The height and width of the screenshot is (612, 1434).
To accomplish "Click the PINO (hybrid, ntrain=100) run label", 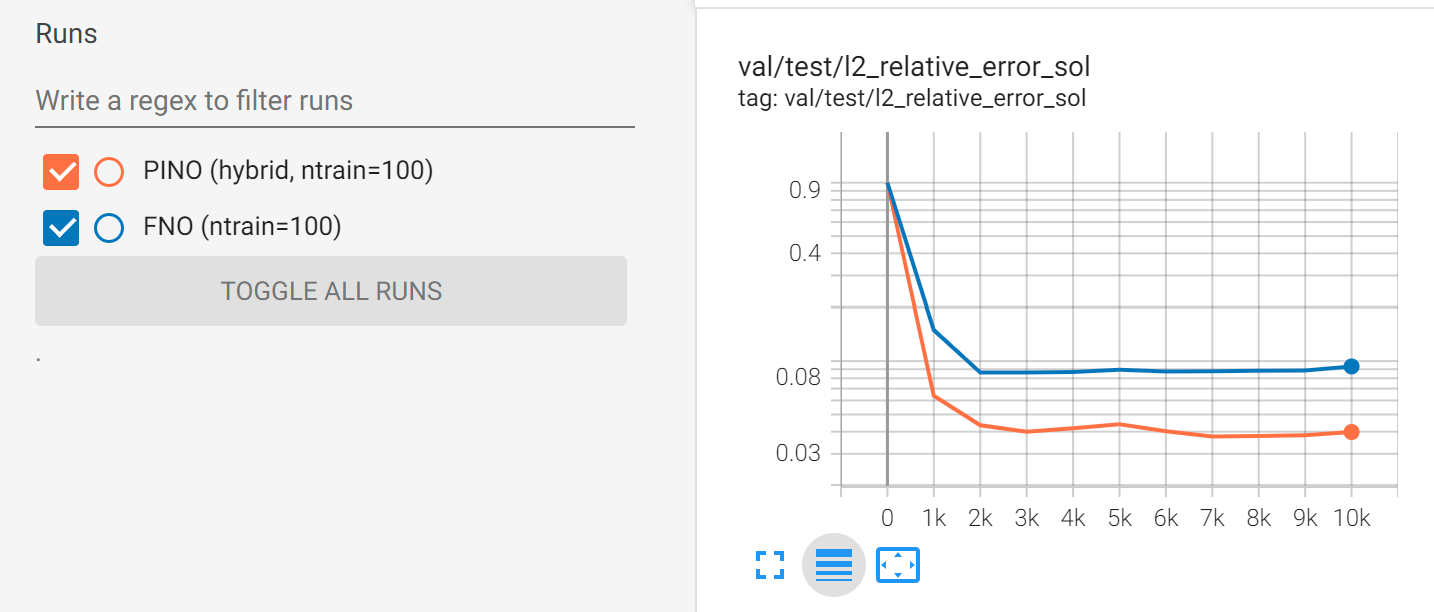I will click(288, 171).
